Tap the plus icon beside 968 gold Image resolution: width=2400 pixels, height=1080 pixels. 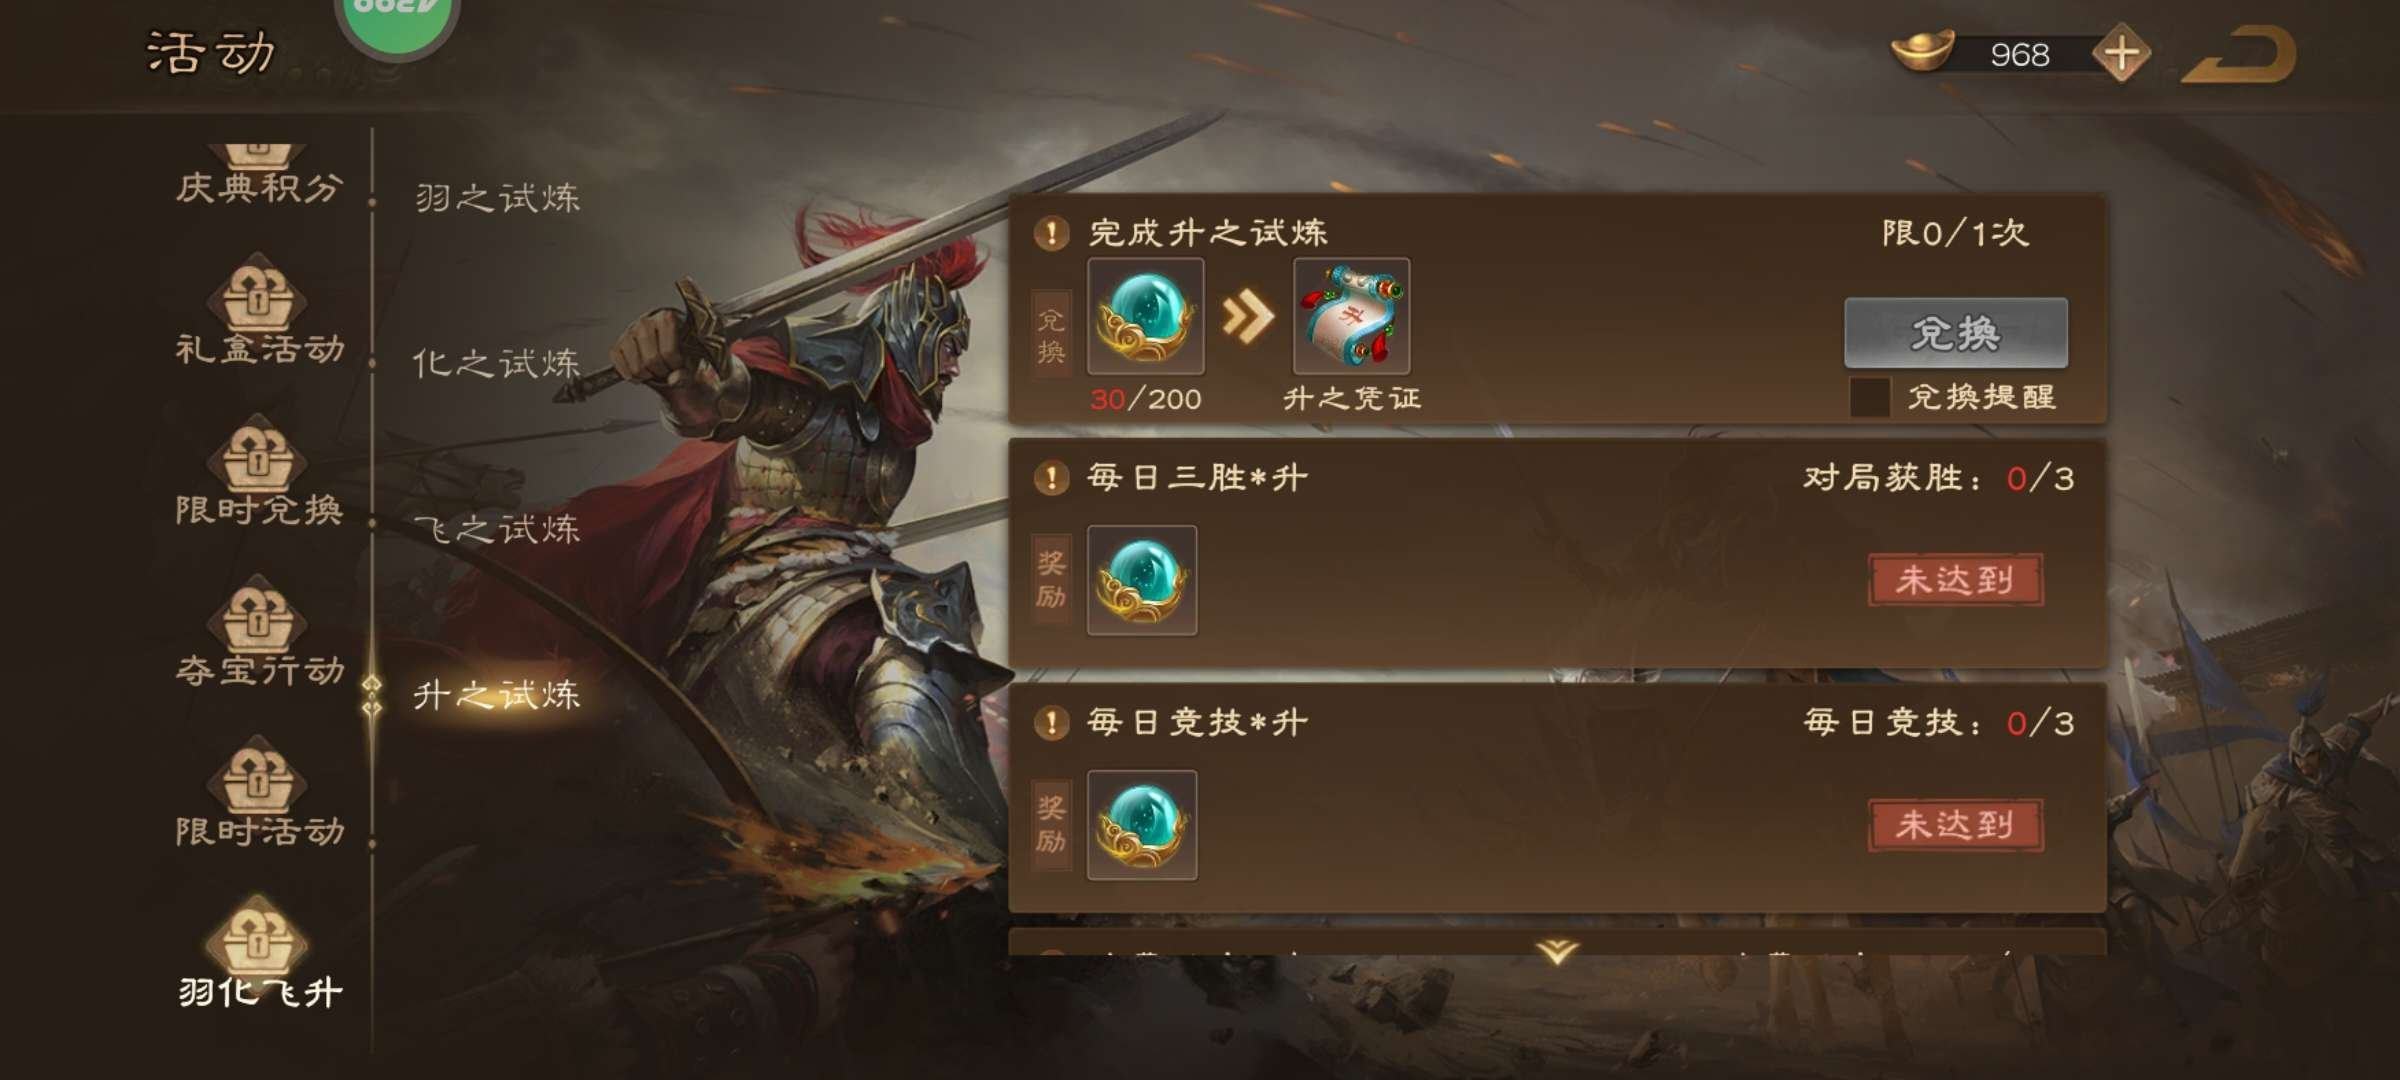tap(2121, 54)
